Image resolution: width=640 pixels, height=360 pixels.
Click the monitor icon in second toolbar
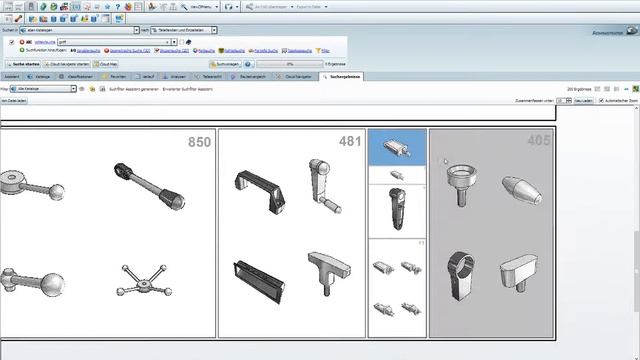(119, 19)
